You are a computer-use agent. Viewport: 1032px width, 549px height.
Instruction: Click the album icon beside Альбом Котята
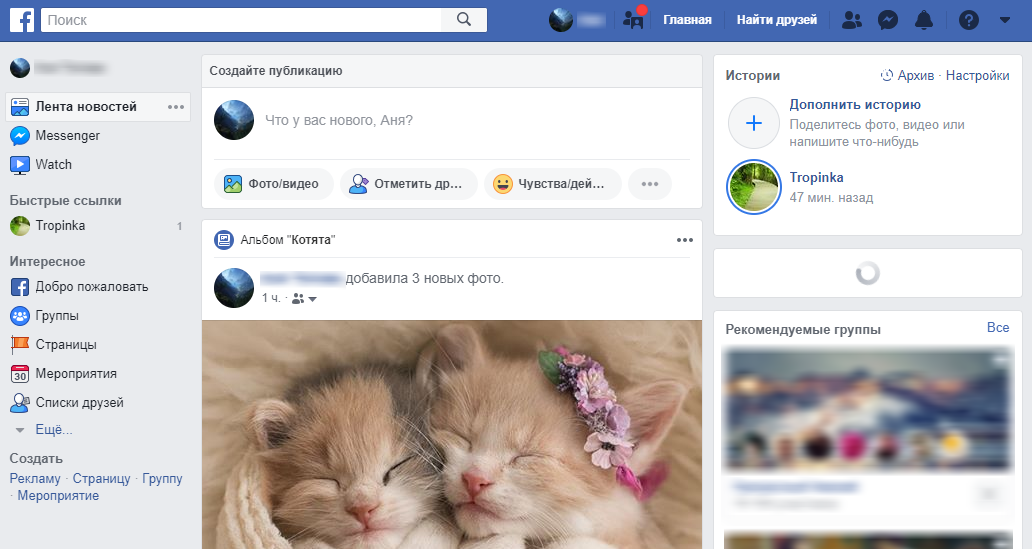pos(224,240)
